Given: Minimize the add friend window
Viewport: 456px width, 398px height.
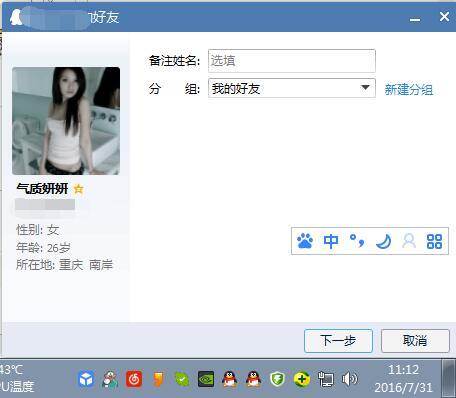Looking at the screenshot, I should pyautogui.click(x=415, y=19).
